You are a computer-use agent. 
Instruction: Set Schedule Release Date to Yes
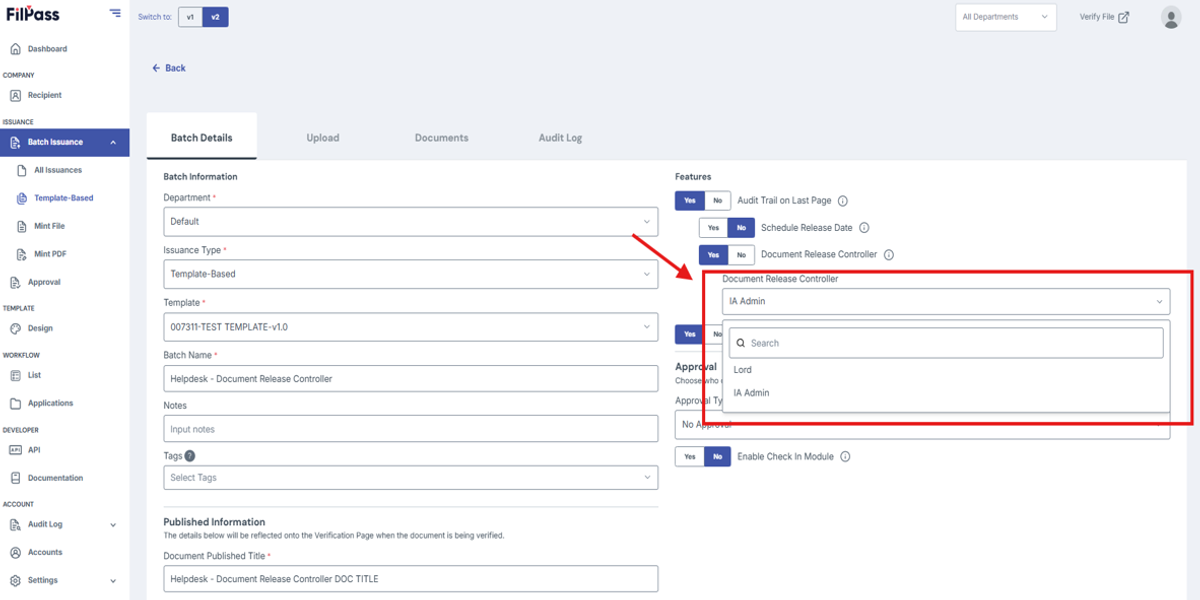click(713, 228)
